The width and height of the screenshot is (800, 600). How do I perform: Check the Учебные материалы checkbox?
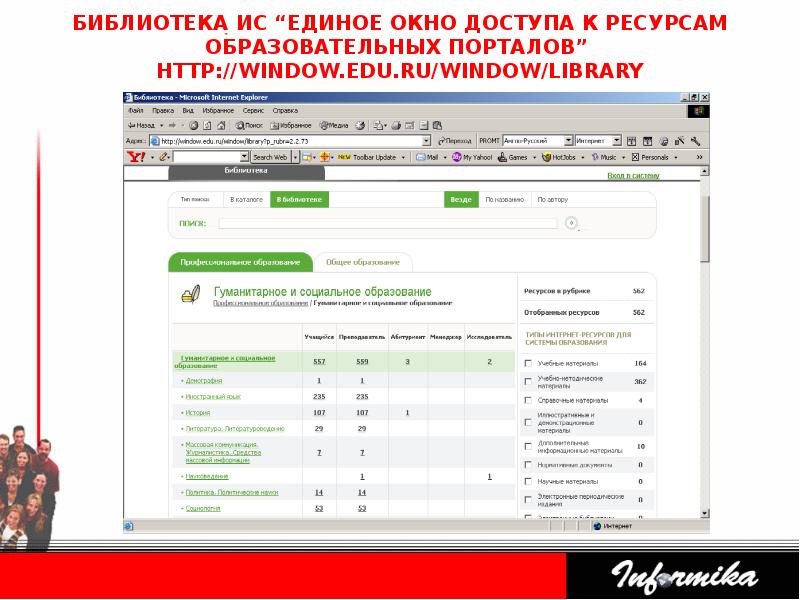[528, 363]
